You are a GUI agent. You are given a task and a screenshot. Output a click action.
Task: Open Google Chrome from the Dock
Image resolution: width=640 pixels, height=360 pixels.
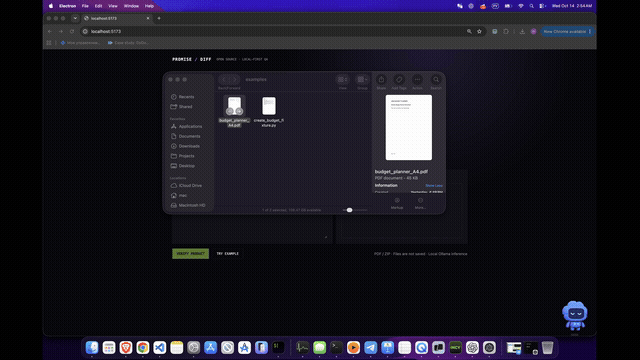click(143, 347)
